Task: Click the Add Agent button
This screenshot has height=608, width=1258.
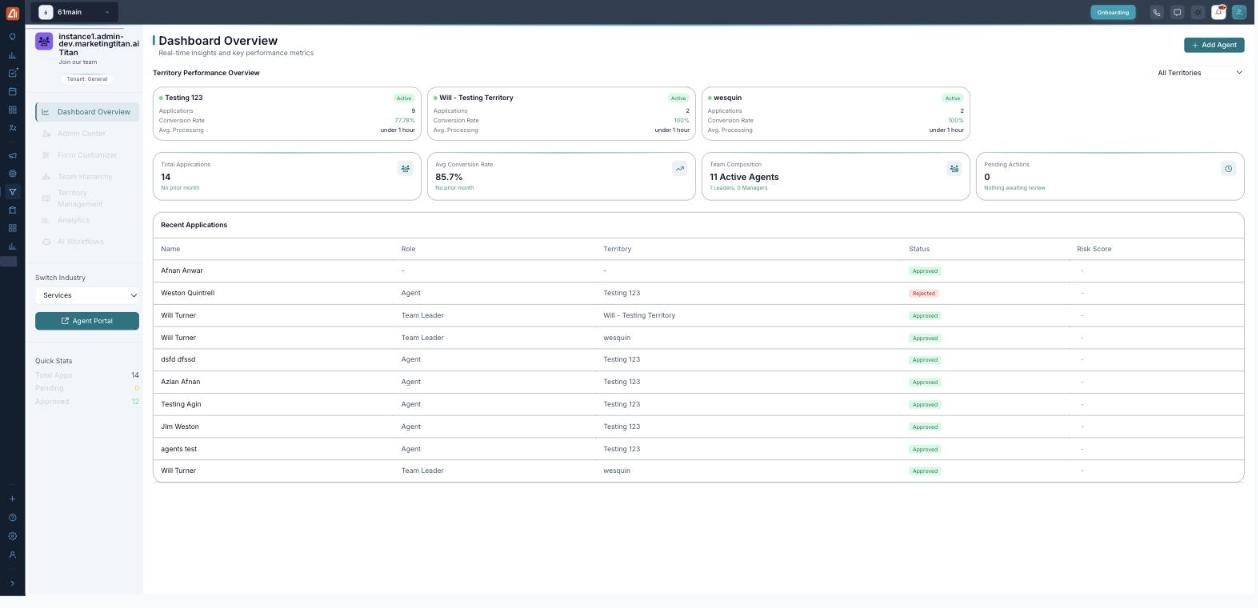Action: (x=1214, y=45)
